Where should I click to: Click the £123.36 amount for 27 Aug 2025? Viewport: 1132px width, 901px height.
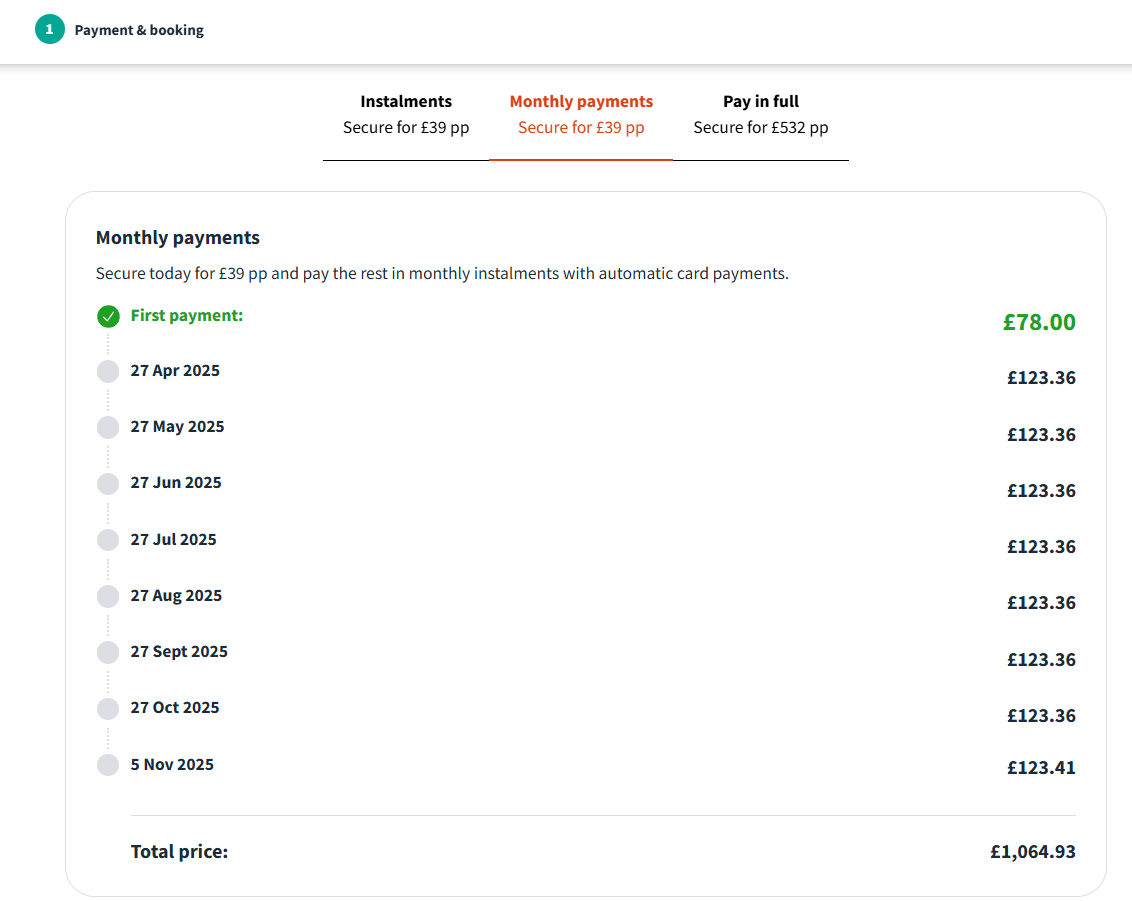[1041, 603]
